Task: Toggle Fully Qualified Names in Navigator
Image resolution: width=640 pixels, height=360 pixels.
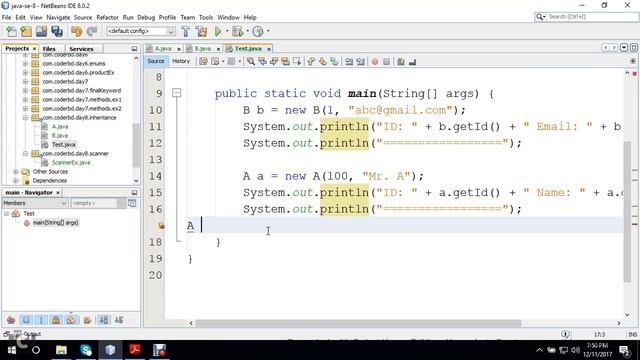Action: point(87,320)
